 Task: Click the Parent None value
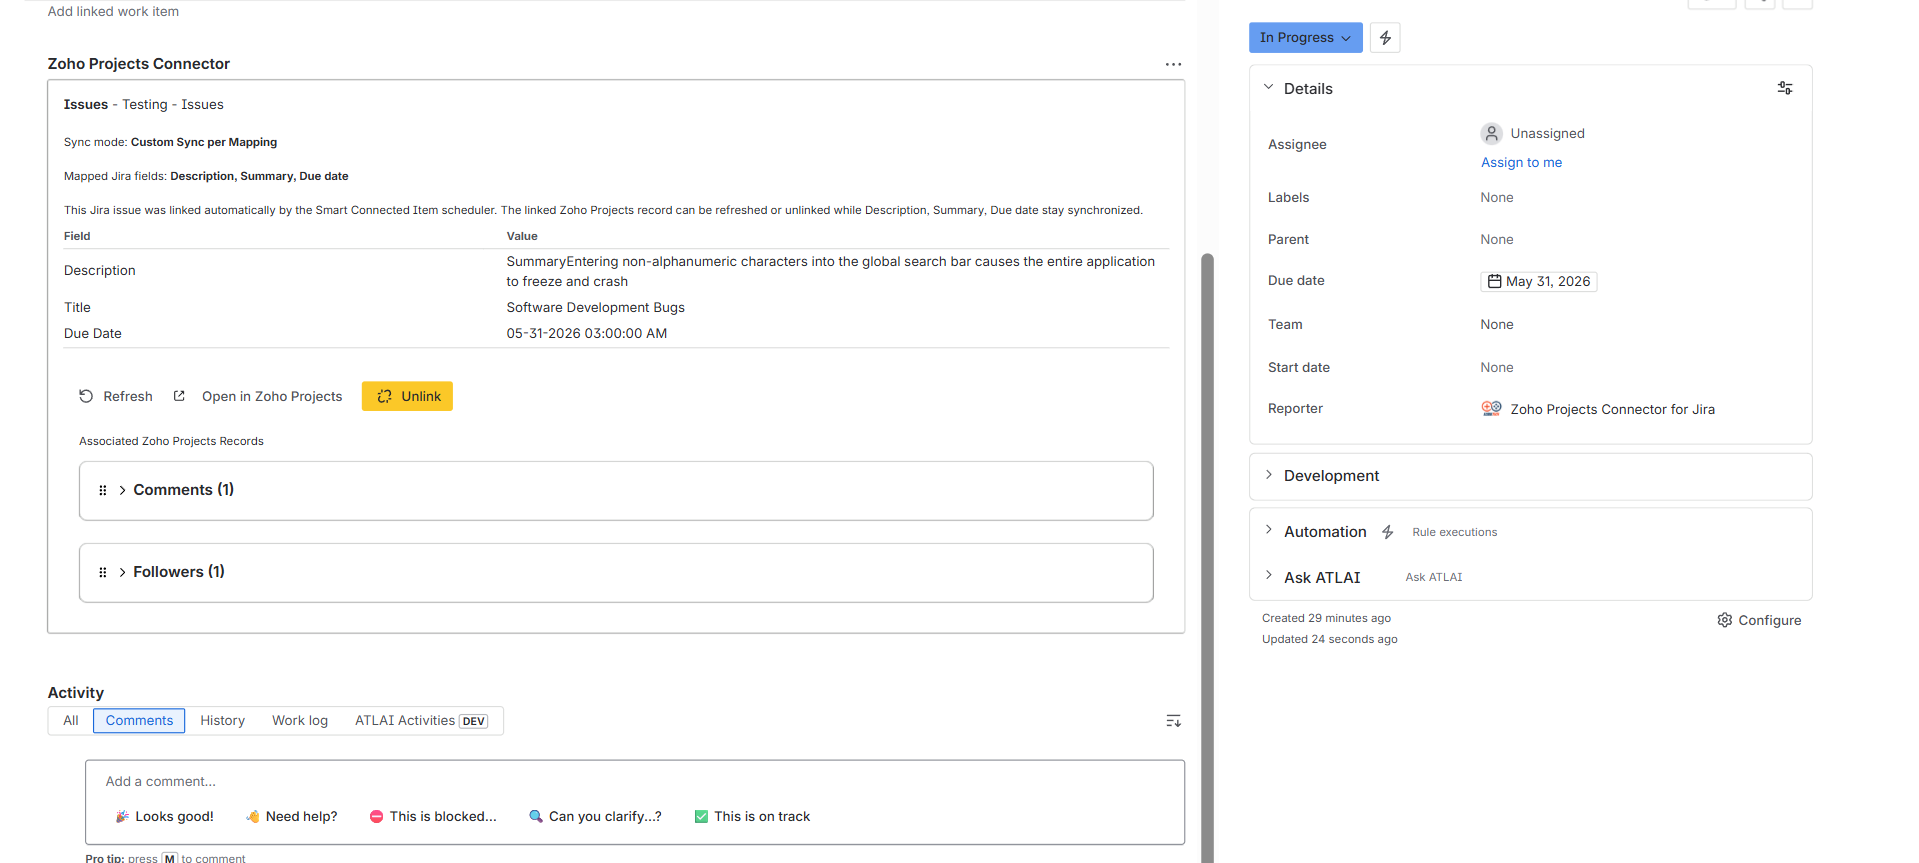pyautogui.click(x=1497, y=239)
